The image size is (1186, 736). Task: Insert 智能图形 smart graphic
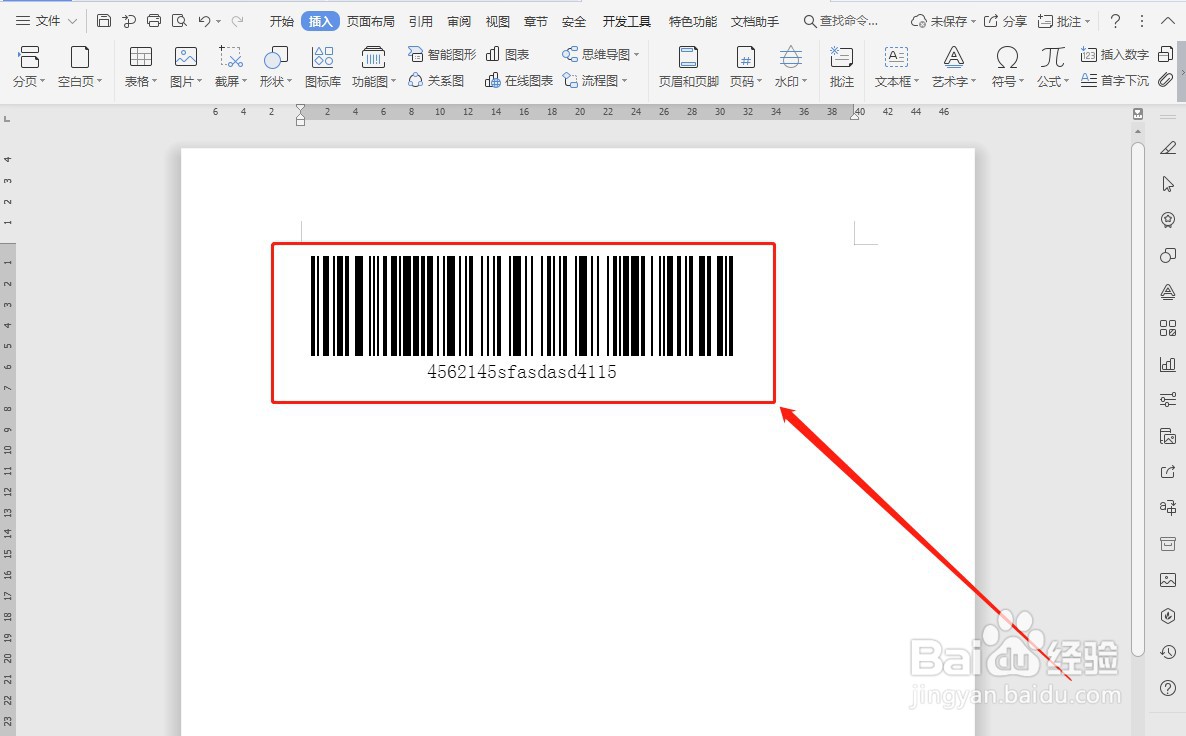tap(442, 54)
